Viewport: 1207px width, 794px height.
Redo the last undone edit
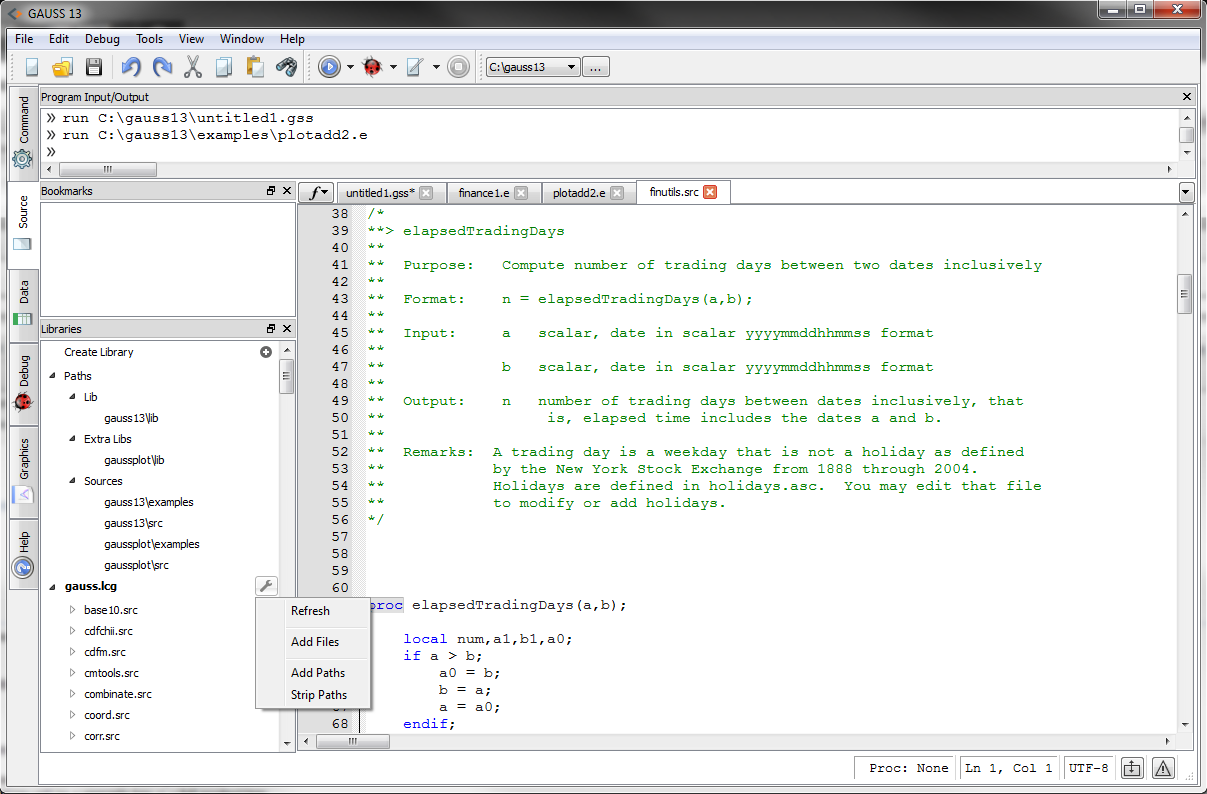point(162,67)
